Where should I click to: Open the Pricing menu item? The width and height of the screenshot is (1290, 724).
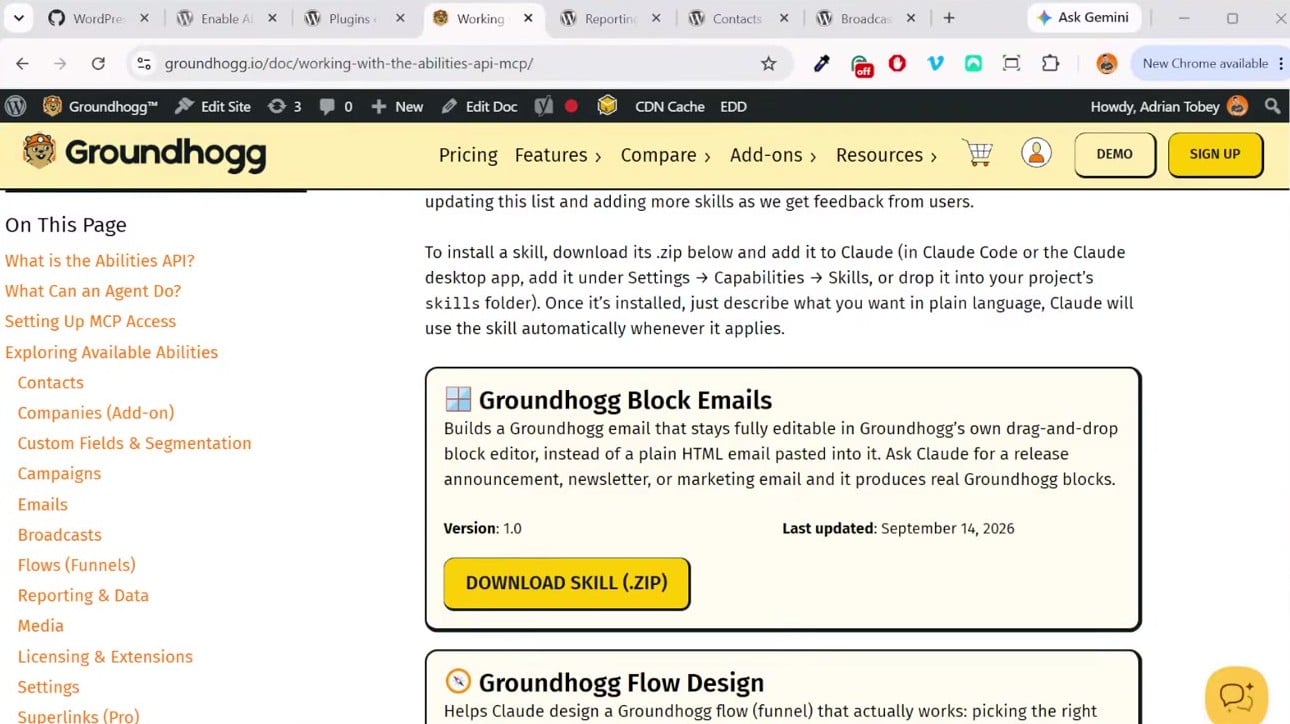[x=468, y=155]
